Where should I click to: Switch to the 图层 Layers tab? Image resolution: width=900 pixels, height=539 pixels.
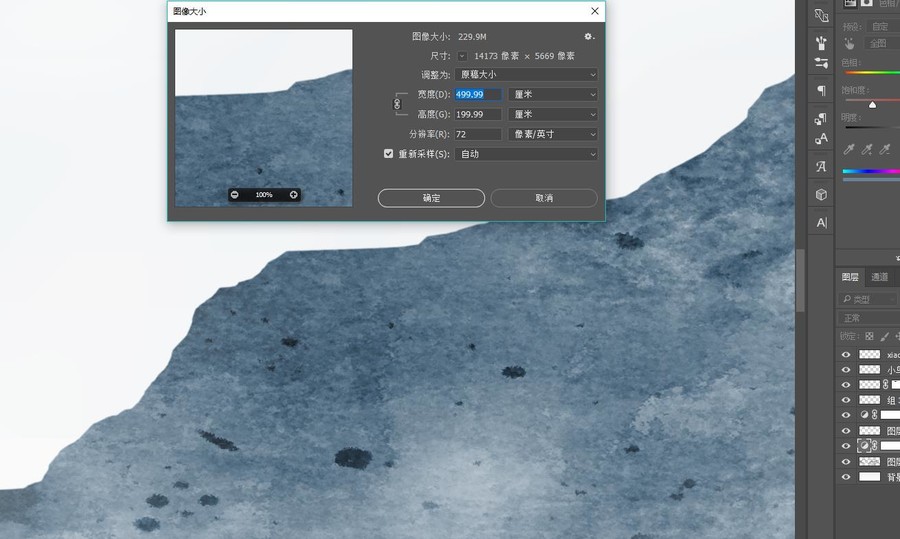point(850,277)
